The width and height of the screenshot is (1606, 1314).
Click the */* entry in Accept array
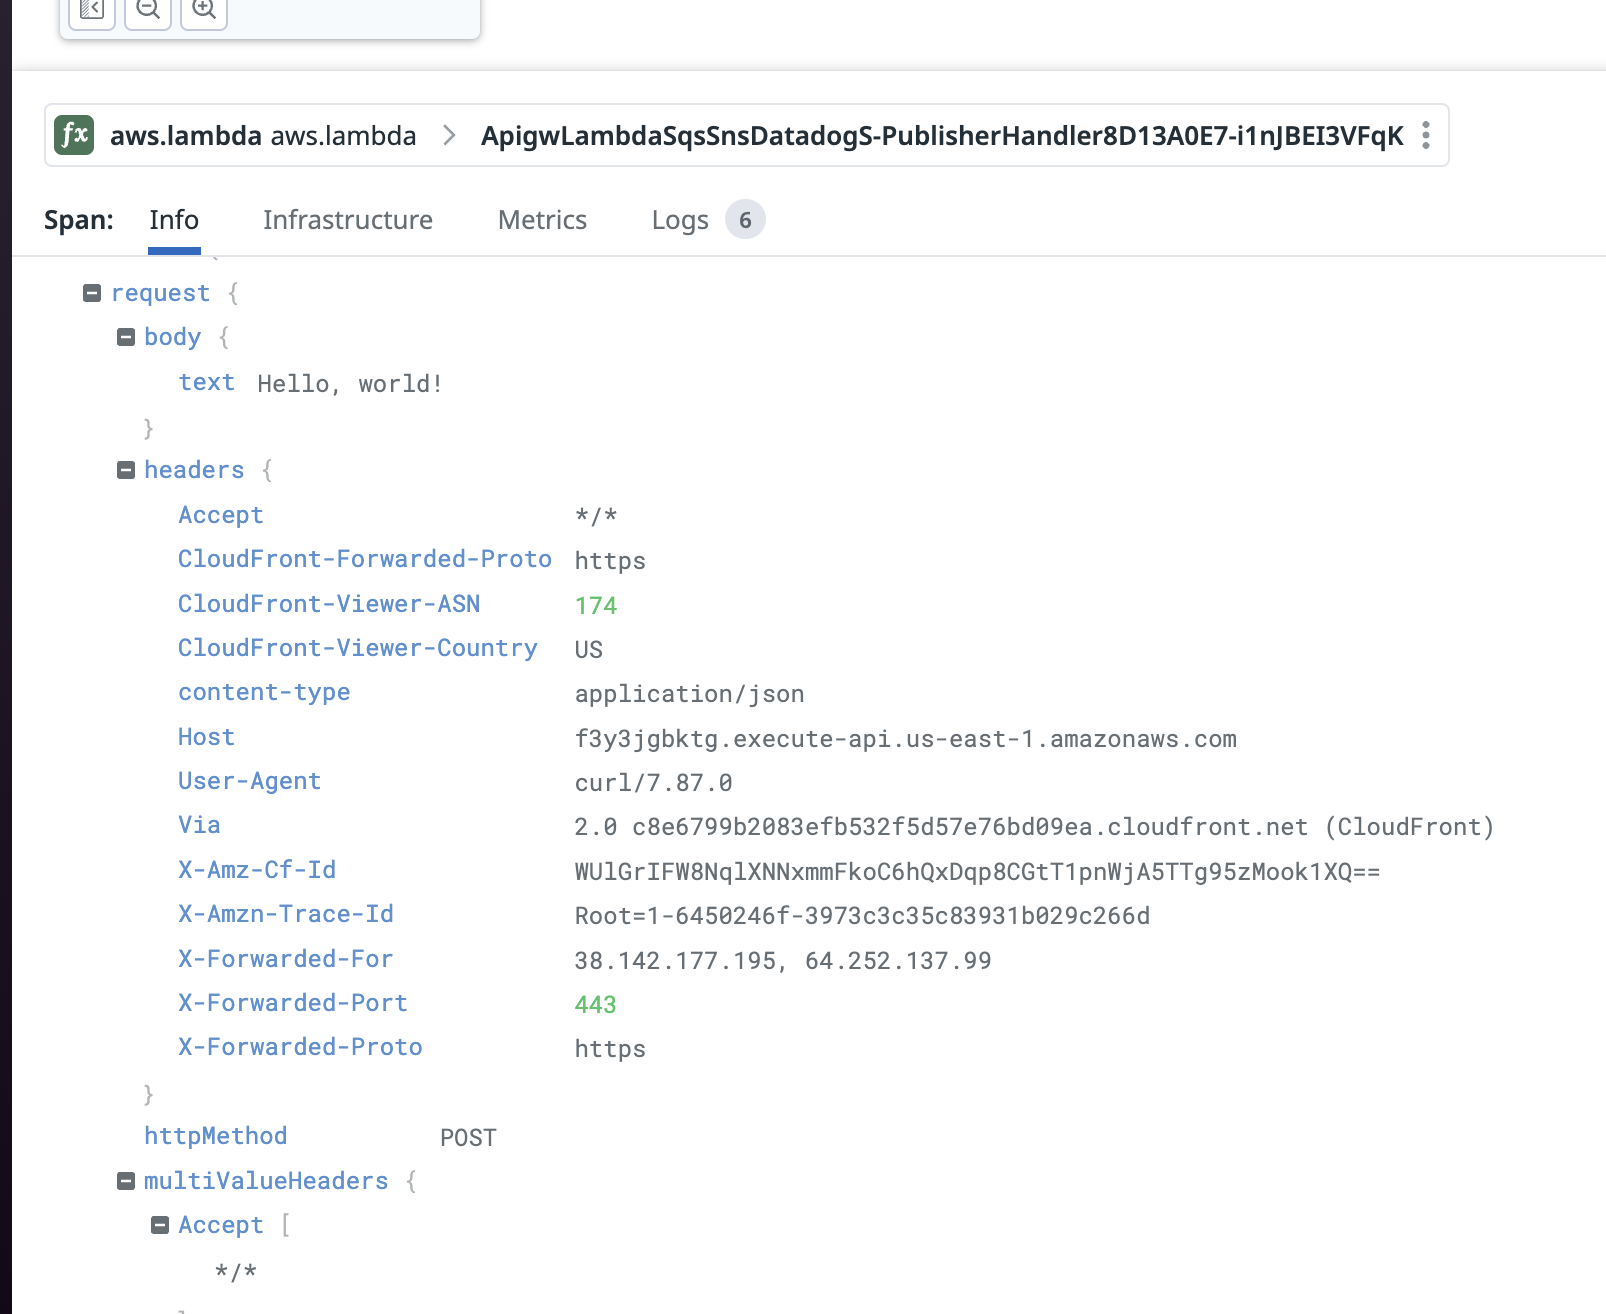click(236, 1272)
